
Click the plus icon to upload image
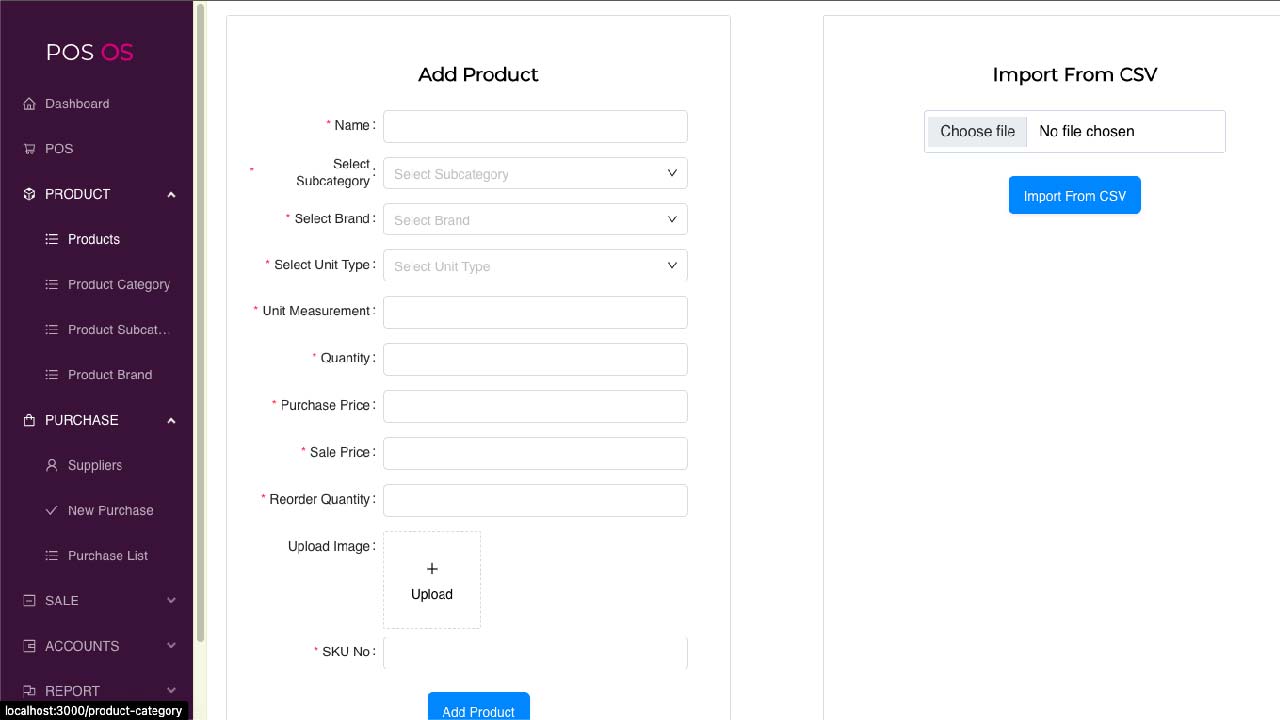click(x=432, y=569)
